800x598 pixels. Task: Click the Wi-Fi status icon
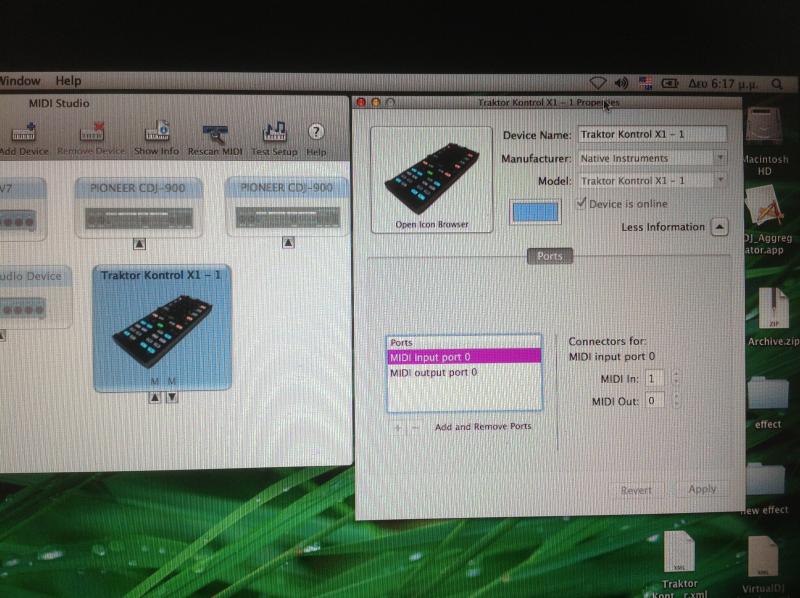tap(597, 83)
